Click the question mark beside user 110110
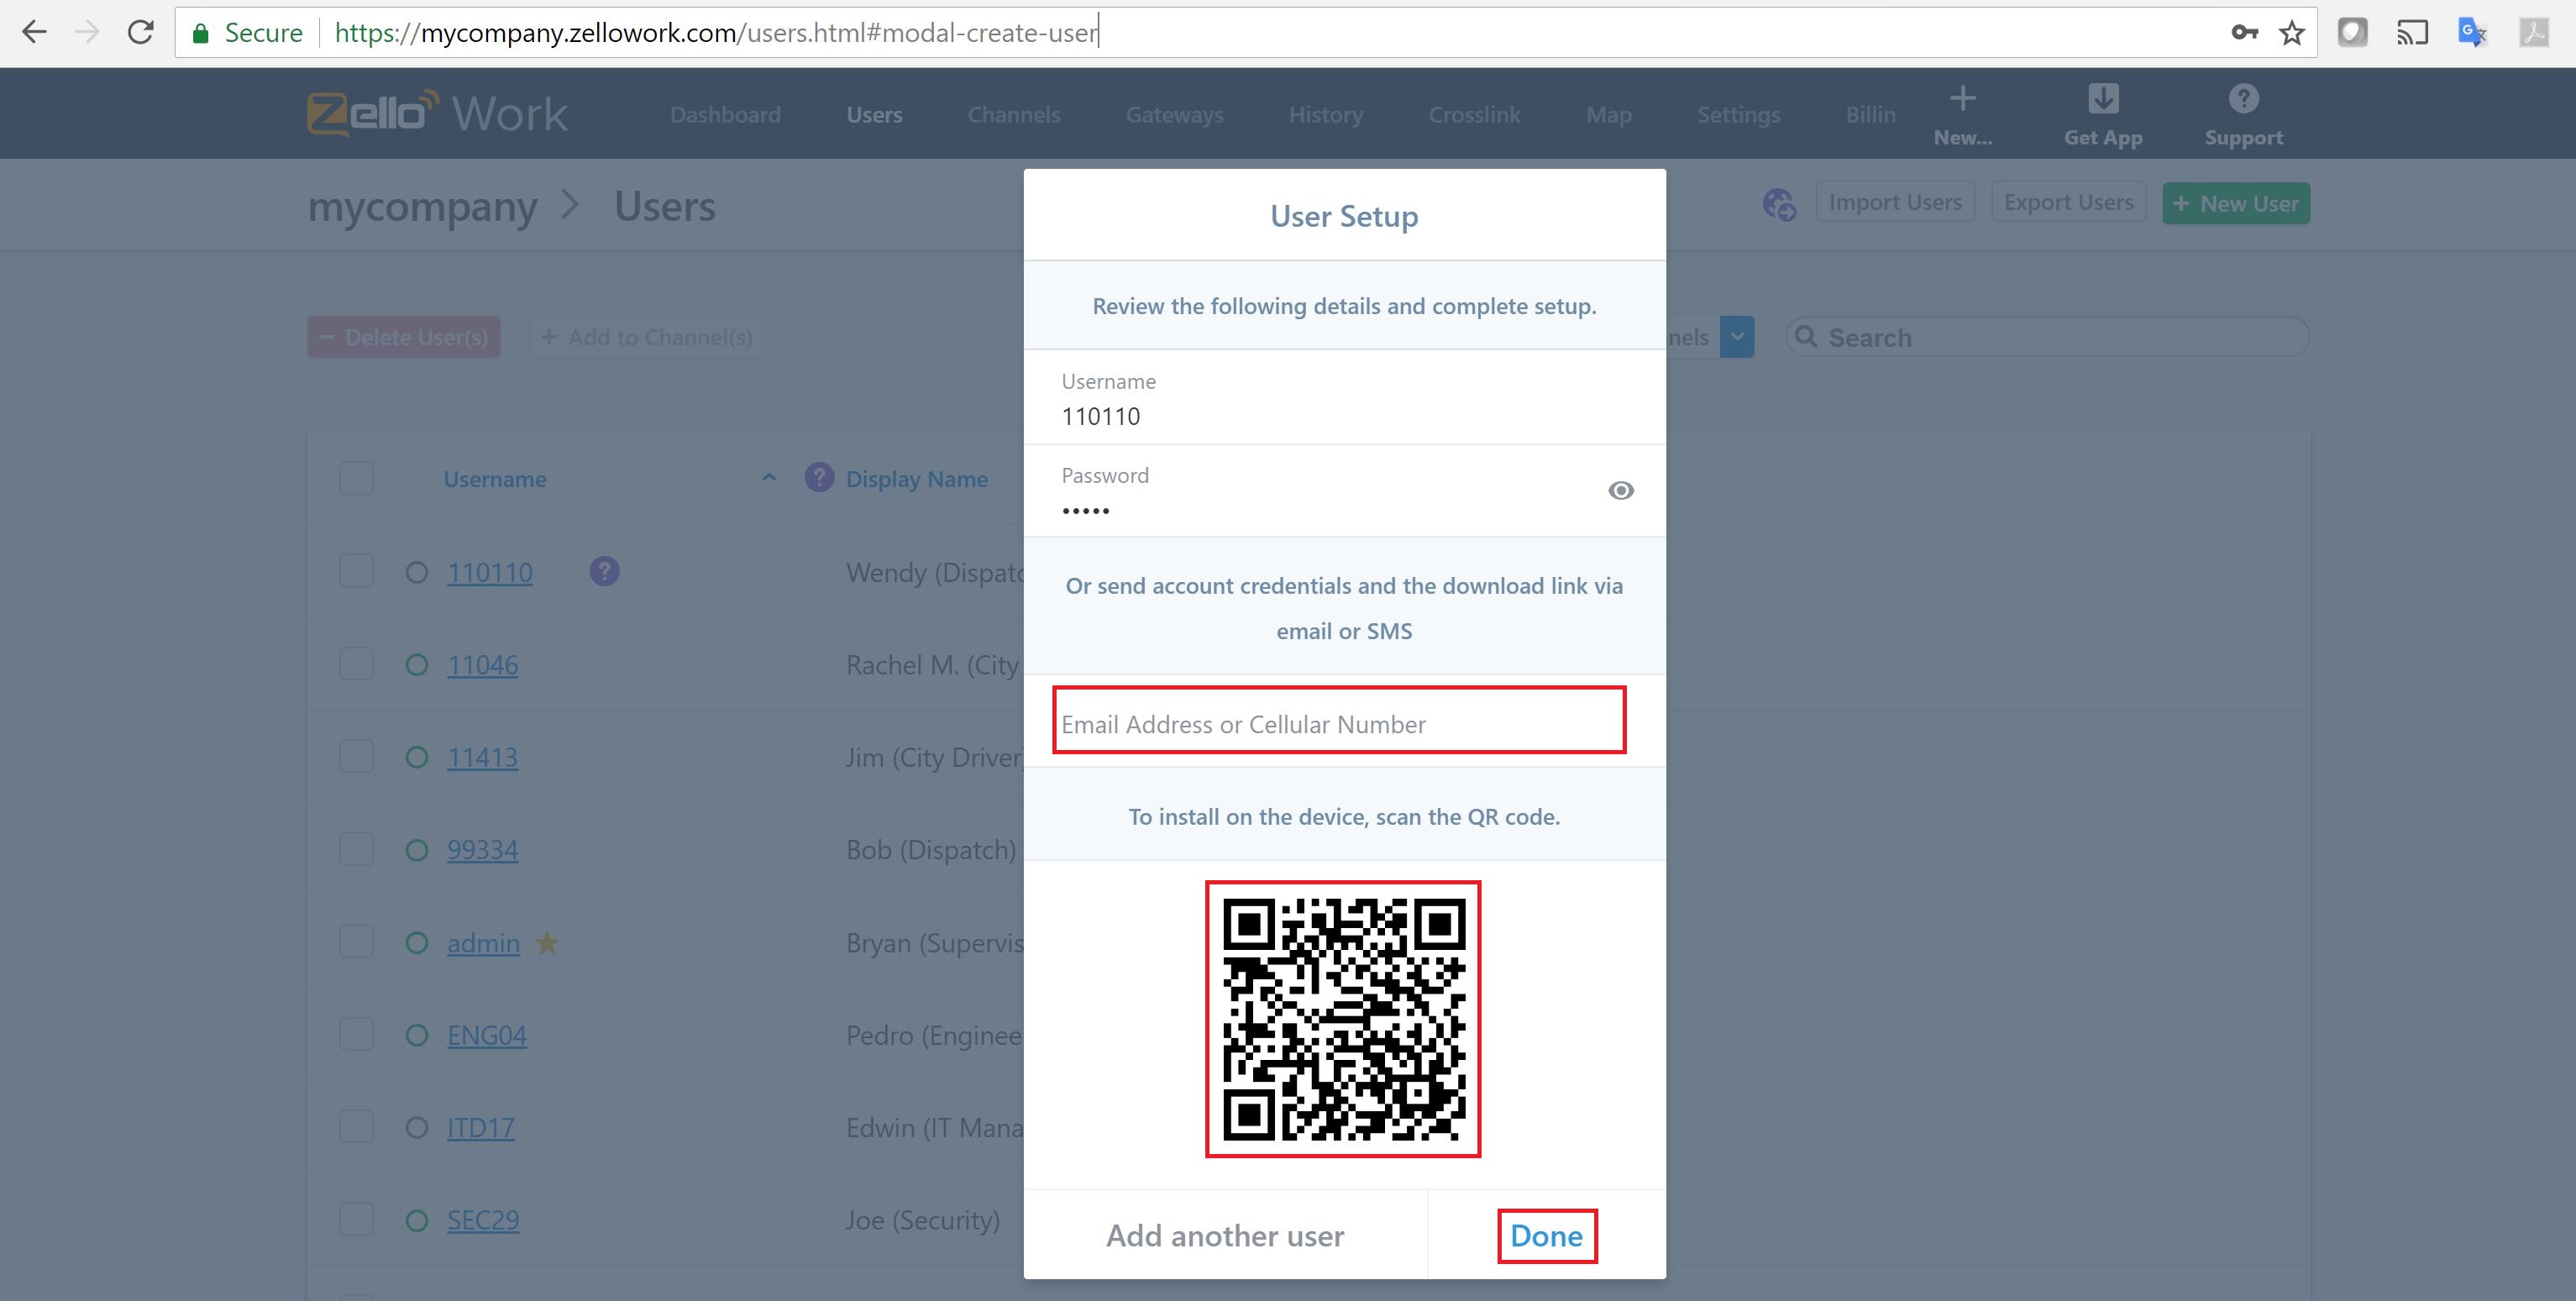Screen dimensions: 2576x1301 [x=605, y=572]
